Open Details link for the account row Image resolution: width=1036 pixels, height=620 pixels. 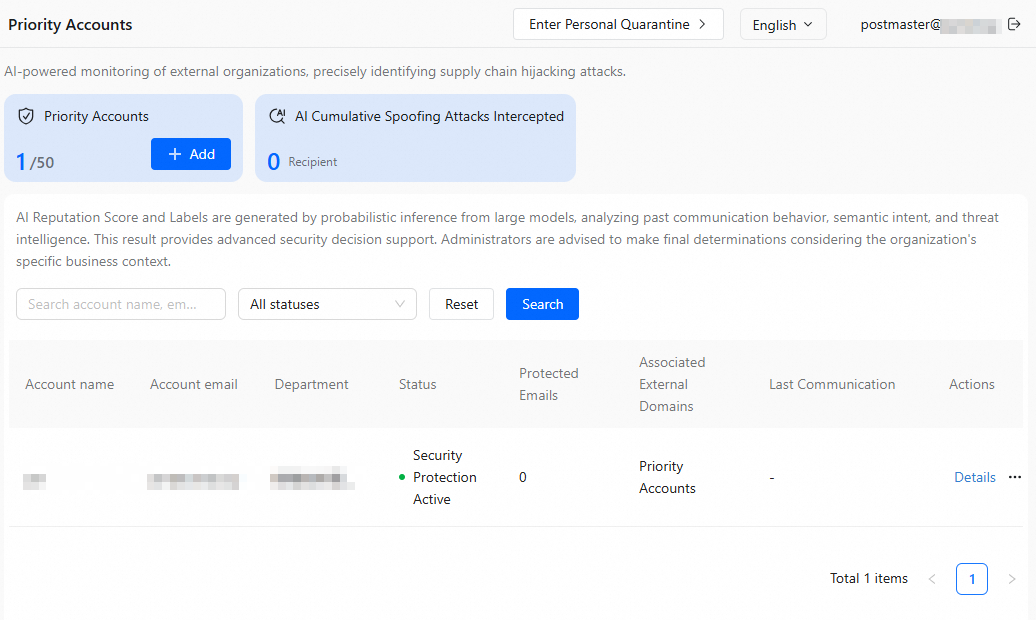pyautogui.click(x=975, y=477)
